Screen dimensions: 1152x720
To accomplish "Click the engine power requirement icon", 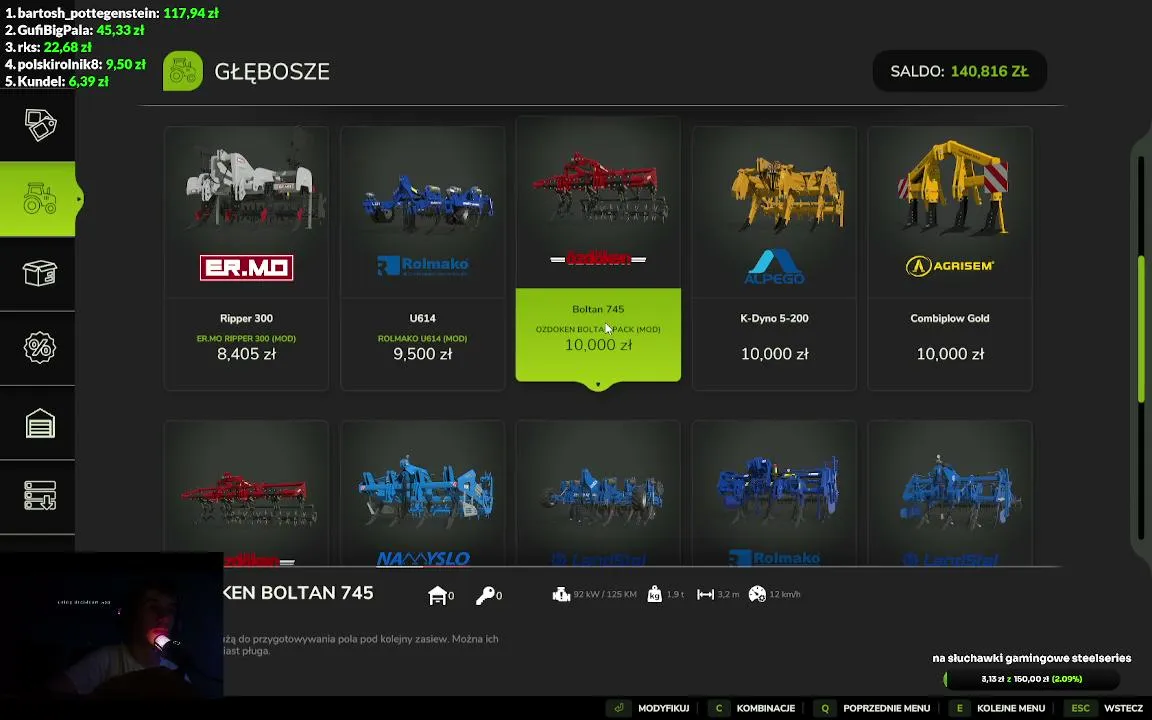I will 561,594.
